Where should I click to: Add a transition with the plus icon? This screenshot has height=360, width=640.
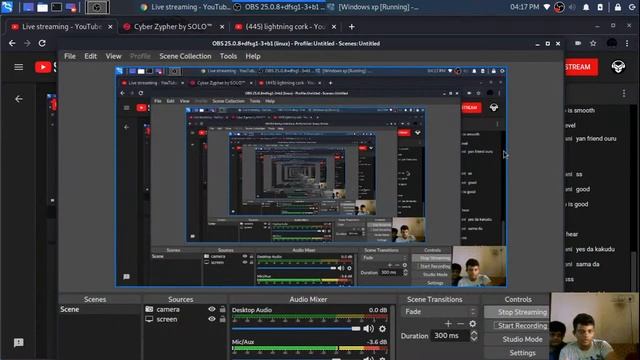(448, 323)
